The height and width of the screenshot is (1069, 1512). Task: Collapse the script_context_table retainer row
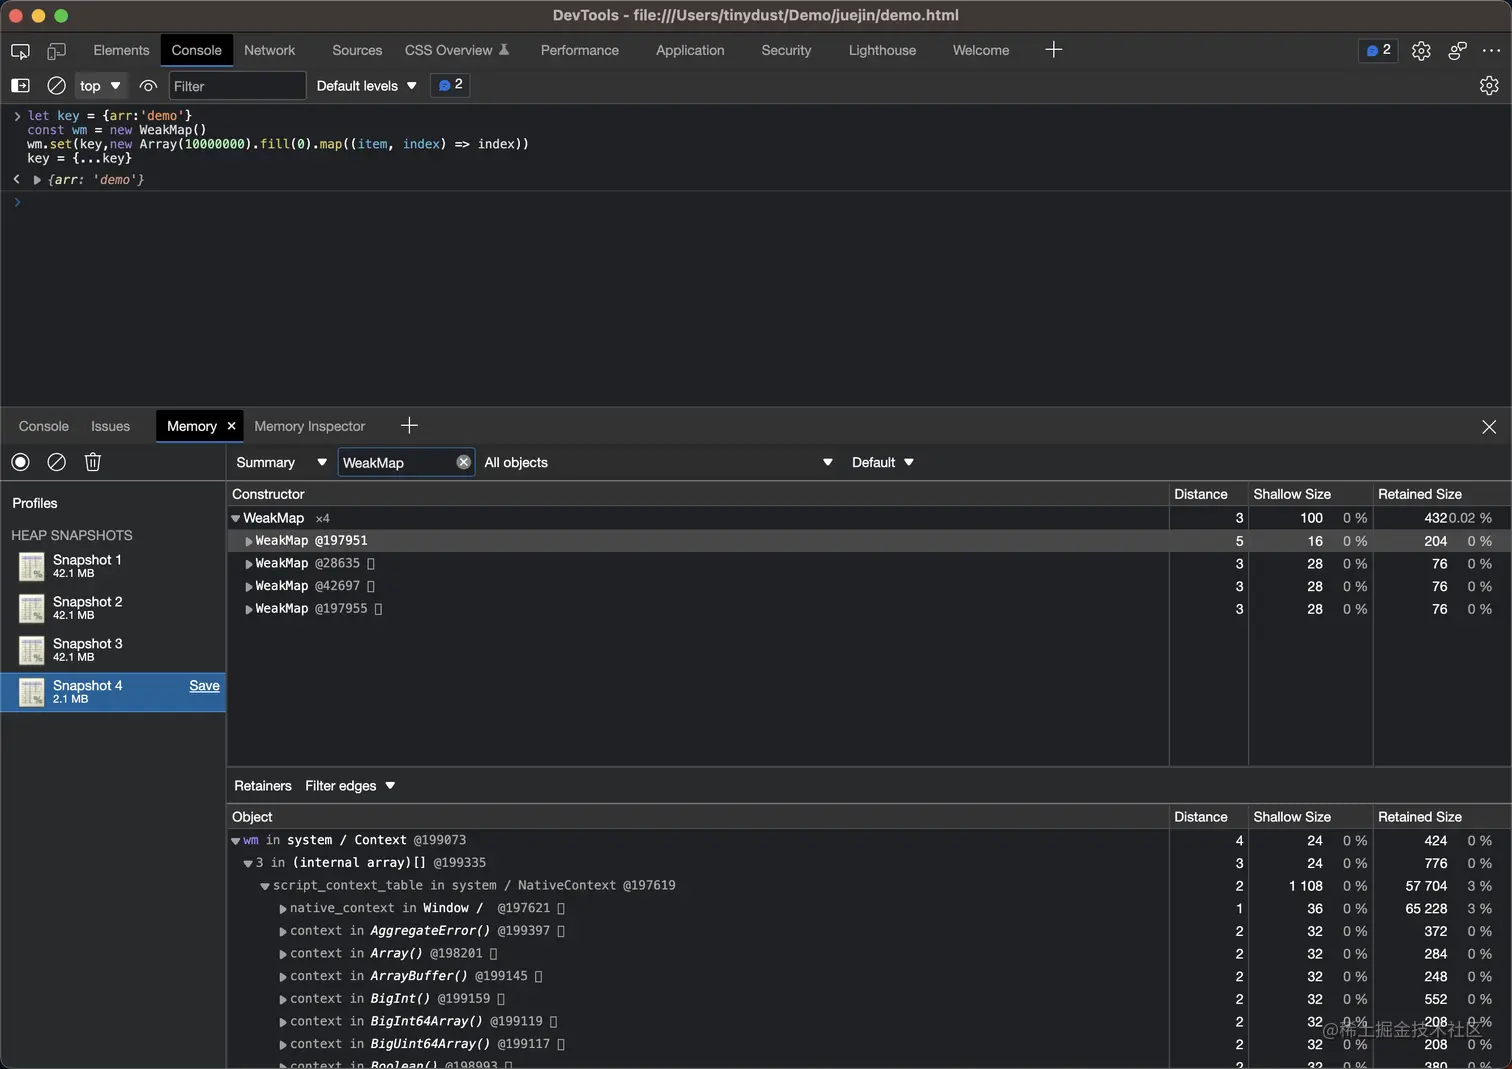(x=265, y=886)
